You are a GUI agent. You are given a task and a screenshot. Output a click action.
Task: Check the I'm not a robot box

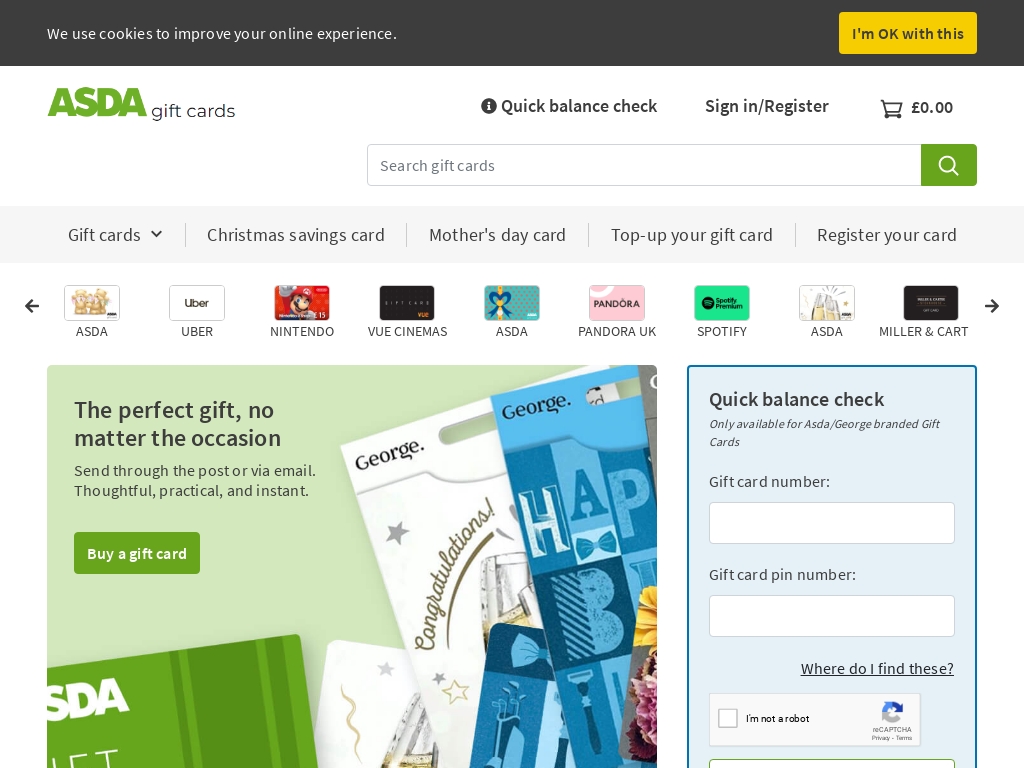tap(728, 718)
